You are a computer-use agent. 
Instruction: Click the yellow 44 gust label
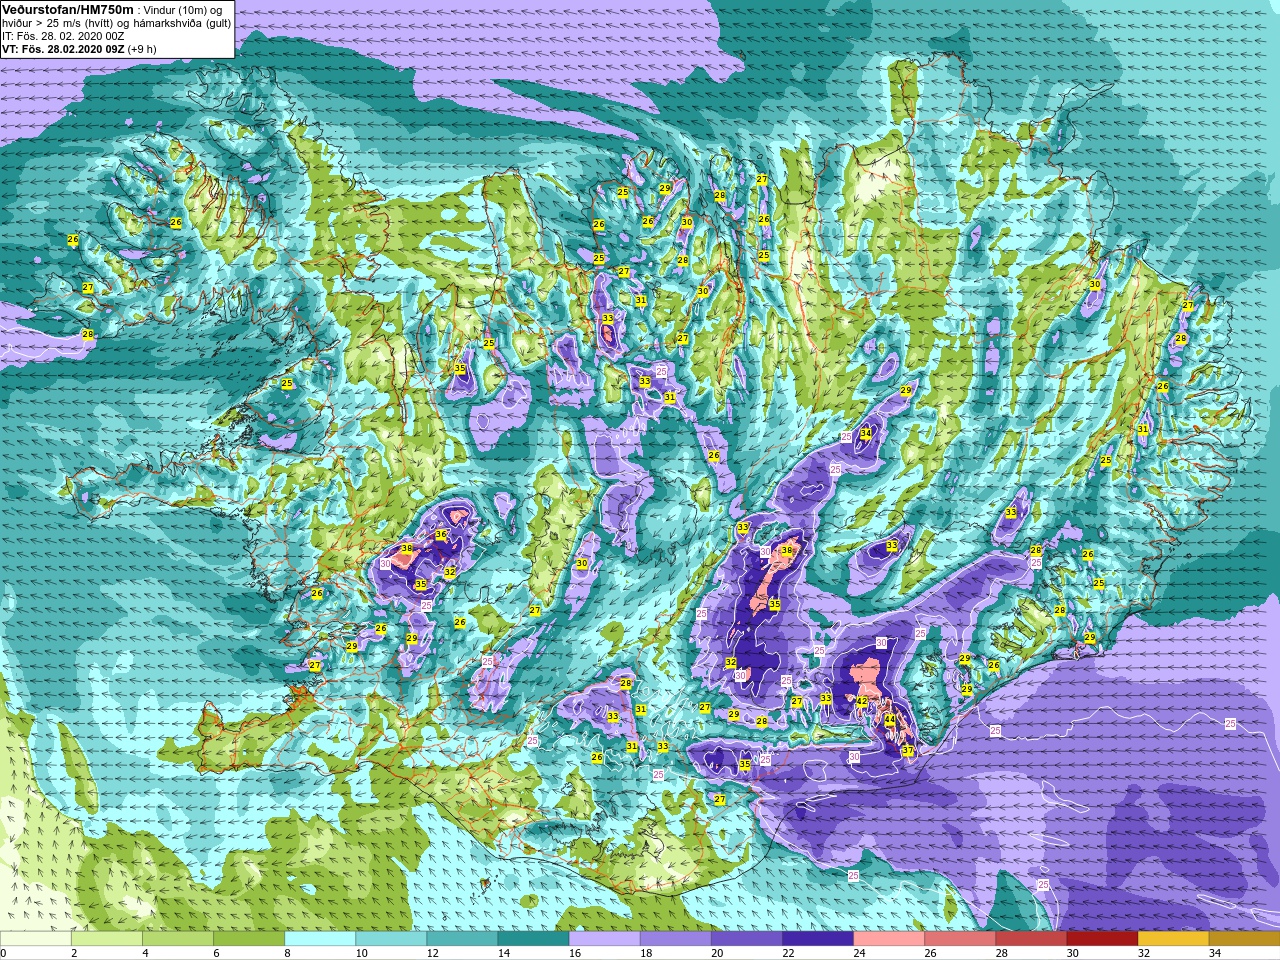890,720
